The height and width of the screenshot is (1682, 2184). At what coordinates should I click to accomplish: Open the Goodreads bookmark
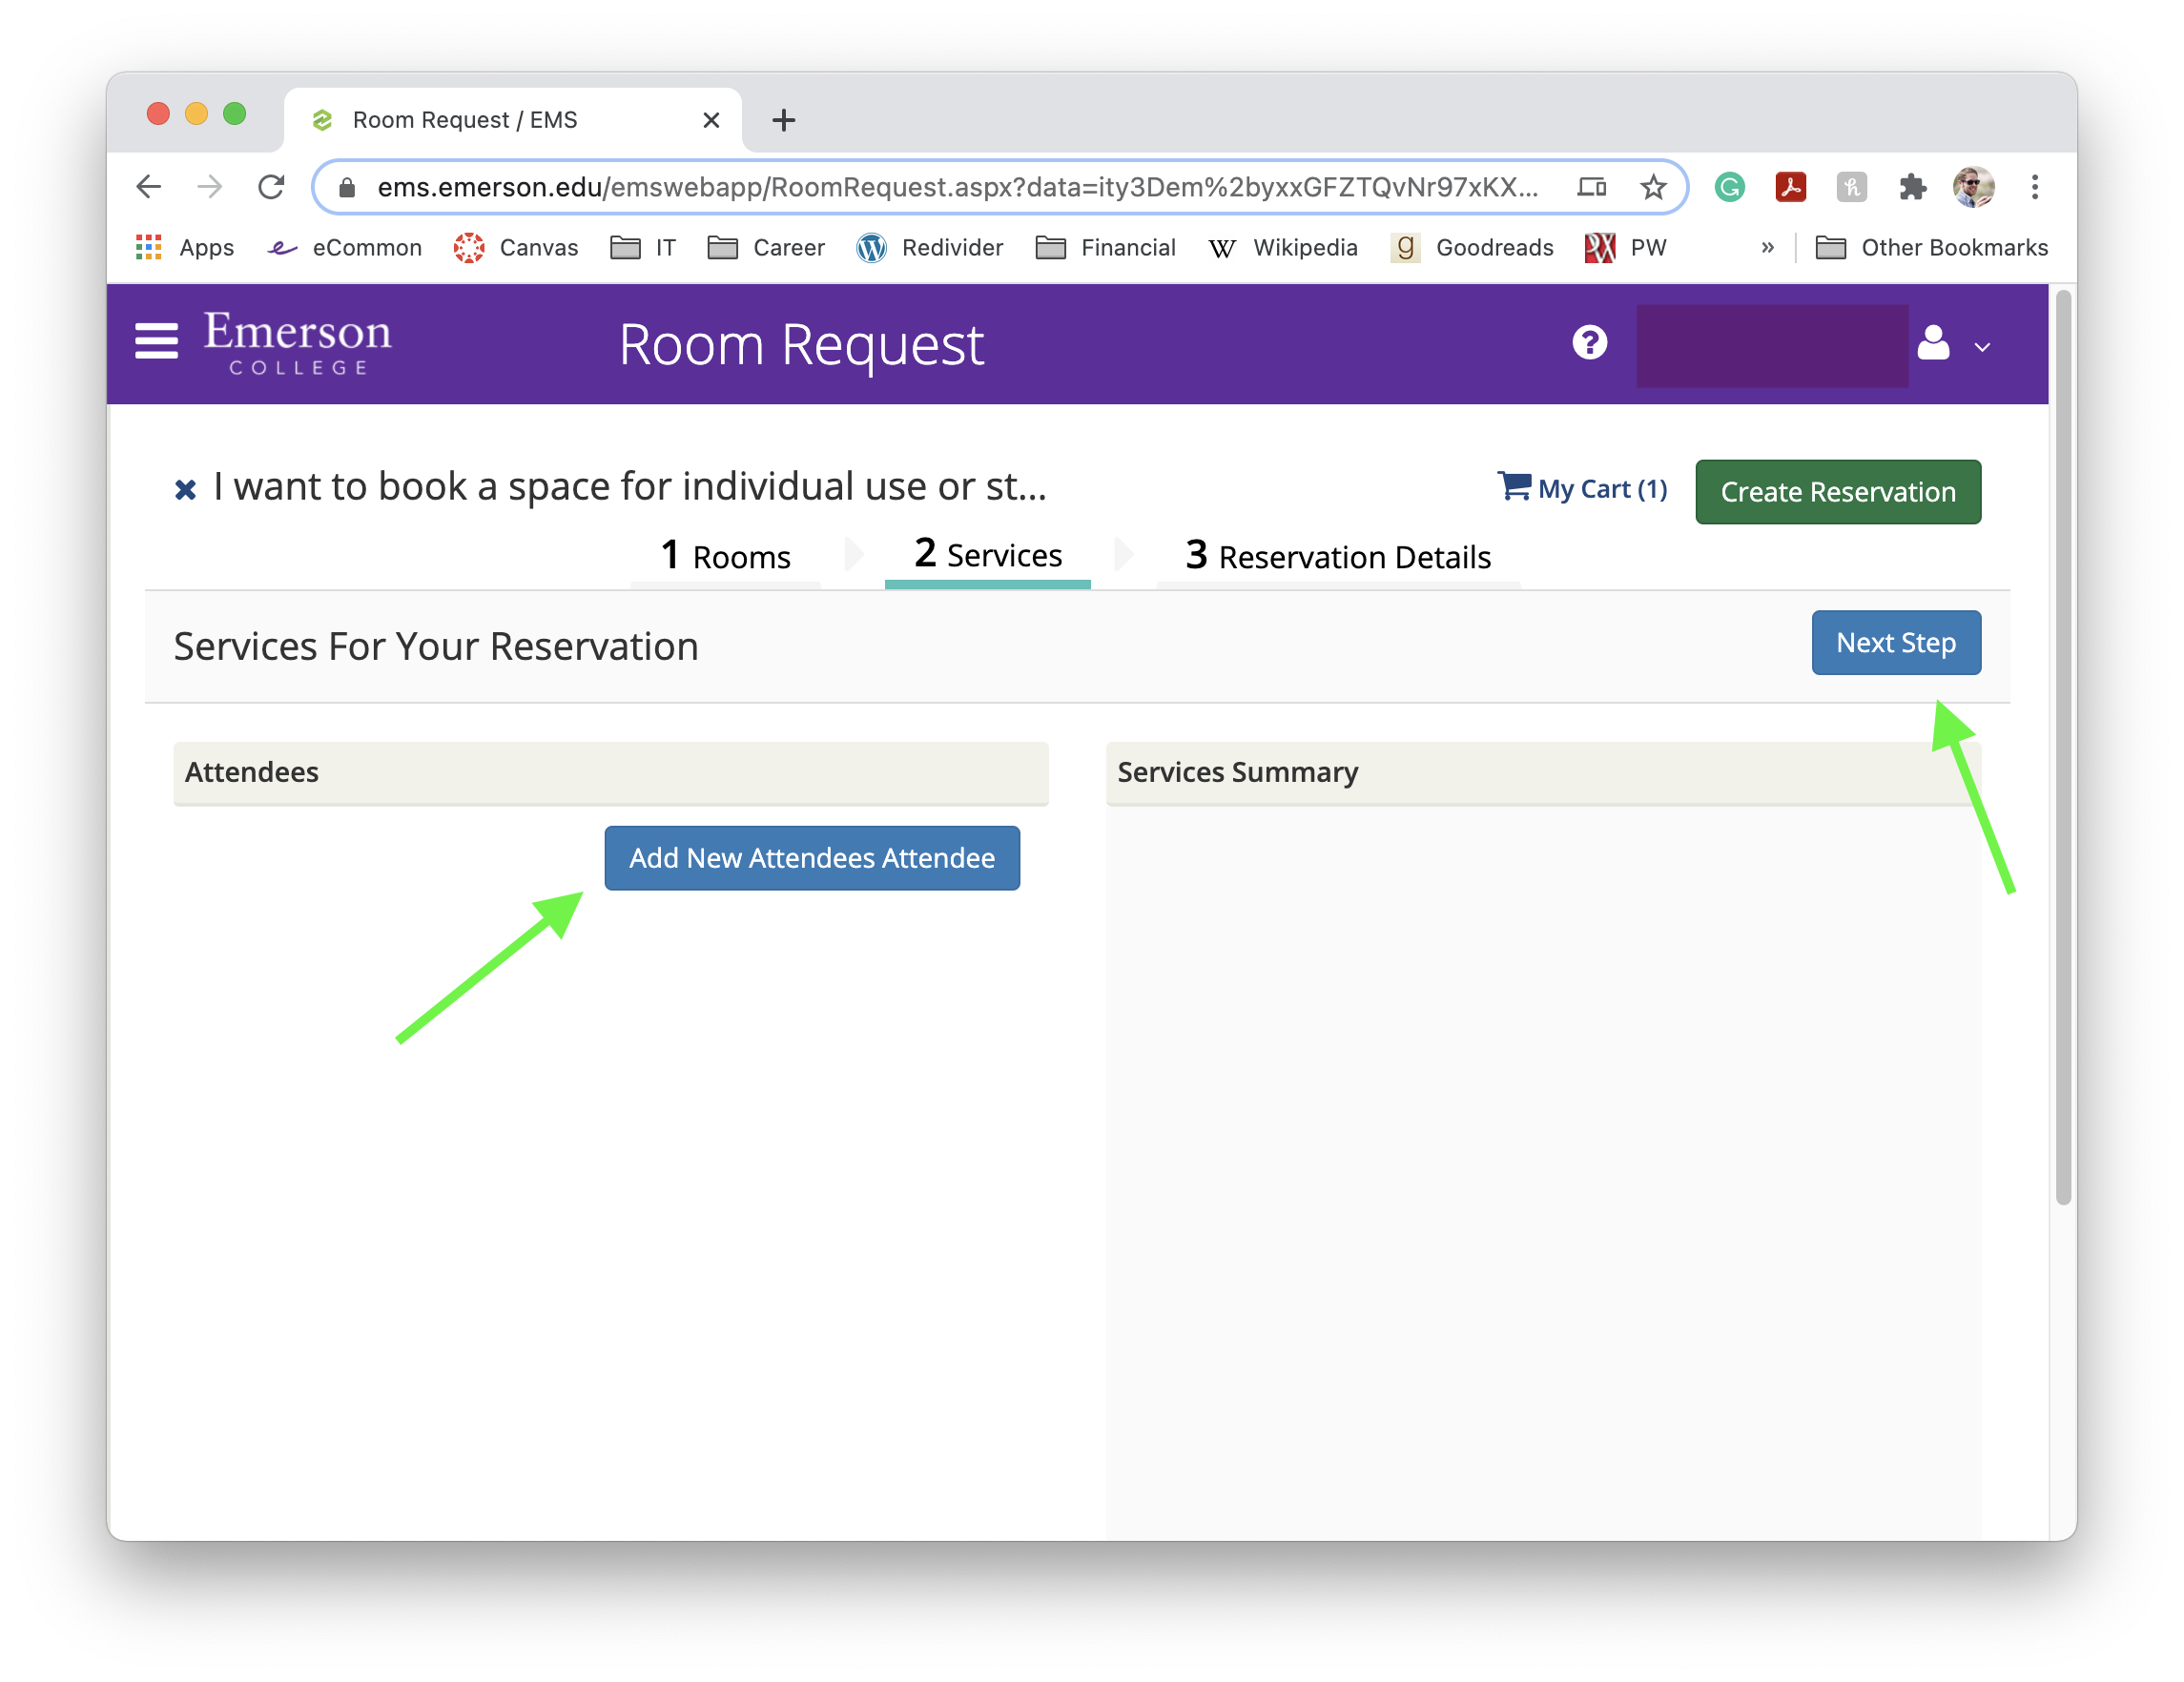point(1472,247)
